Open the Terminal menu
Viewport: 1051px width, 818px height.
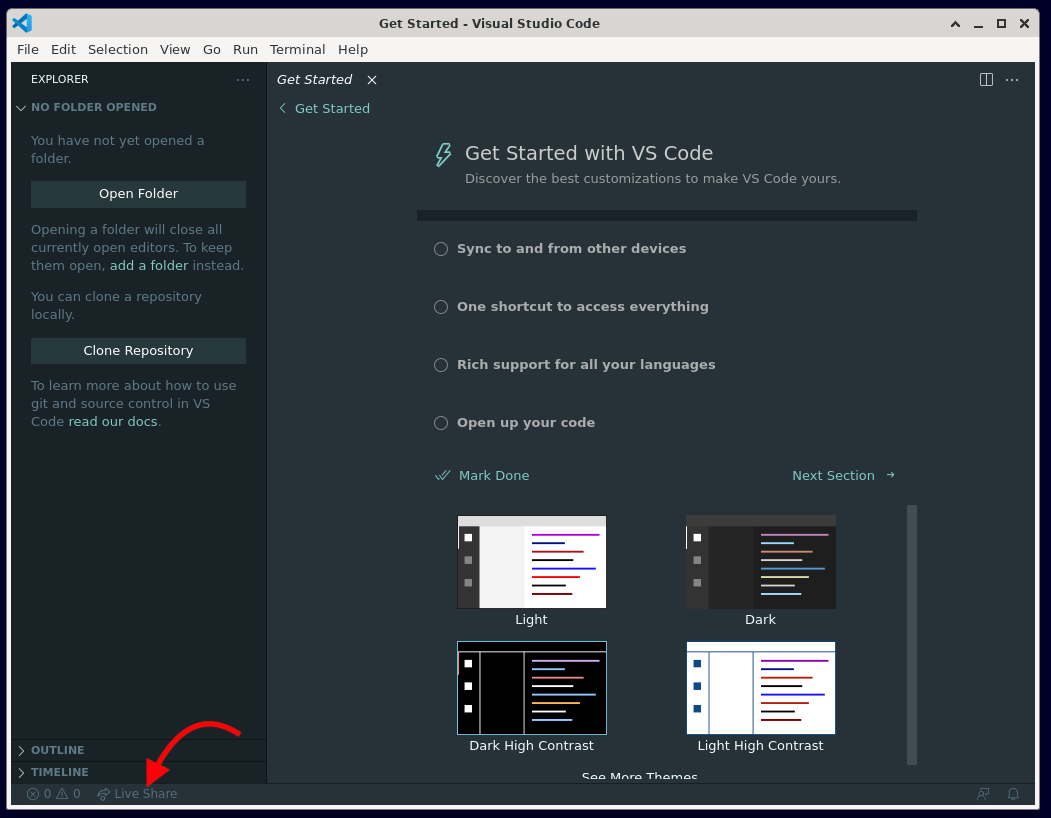[x=297, y=49]
